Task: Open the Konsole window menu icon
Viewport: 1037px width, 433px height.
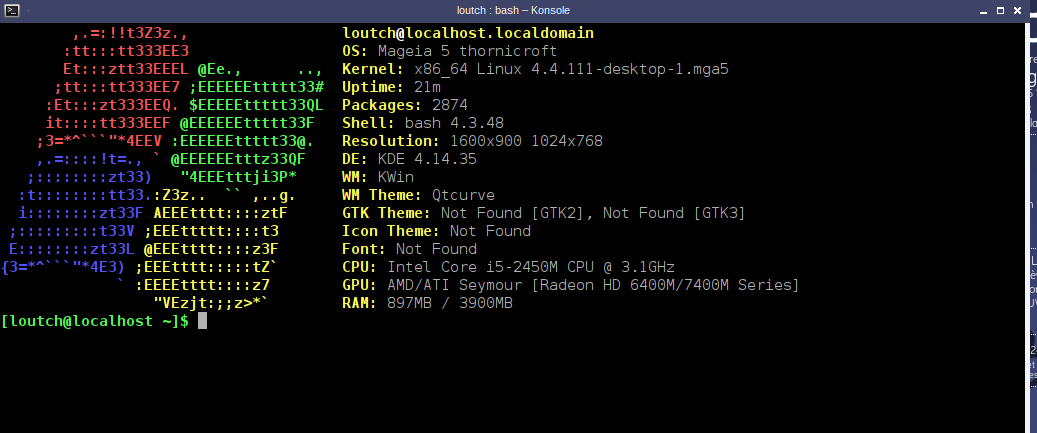Action: click(x=12, y=11)
